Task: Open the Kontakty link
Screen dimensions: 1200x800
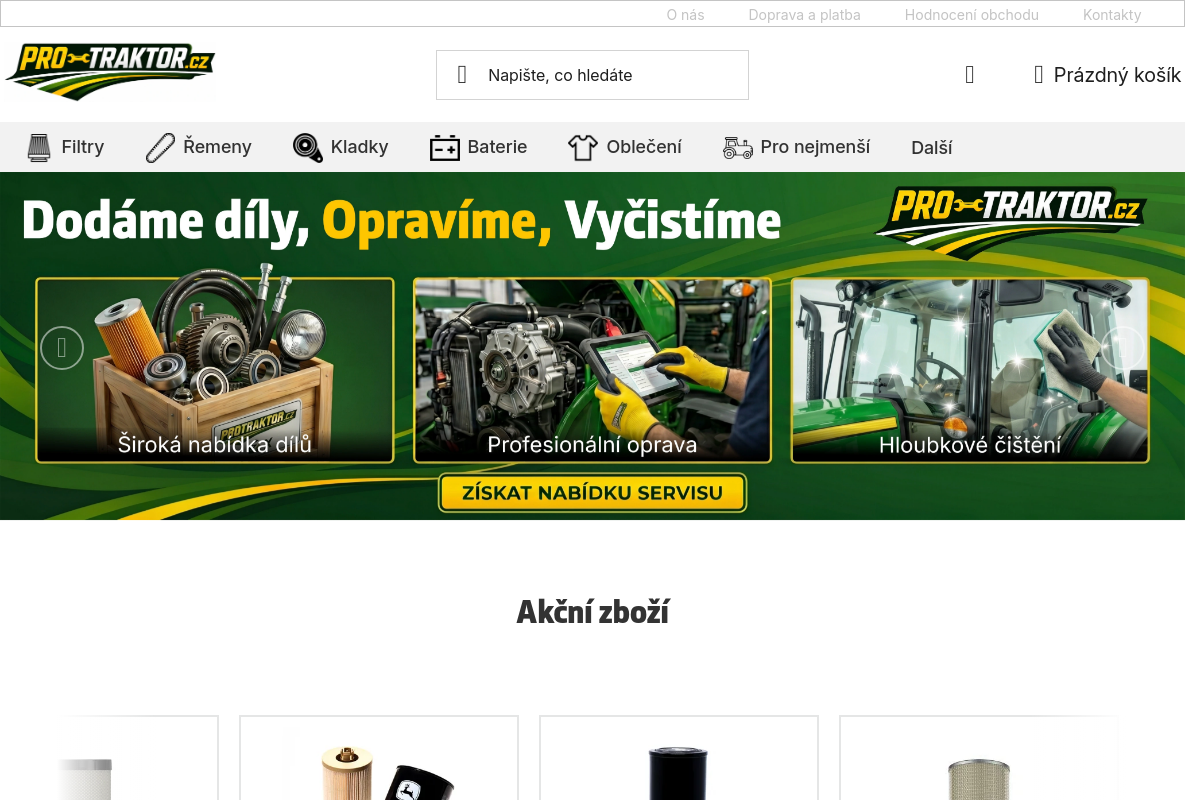Action: coord(1112,15)
